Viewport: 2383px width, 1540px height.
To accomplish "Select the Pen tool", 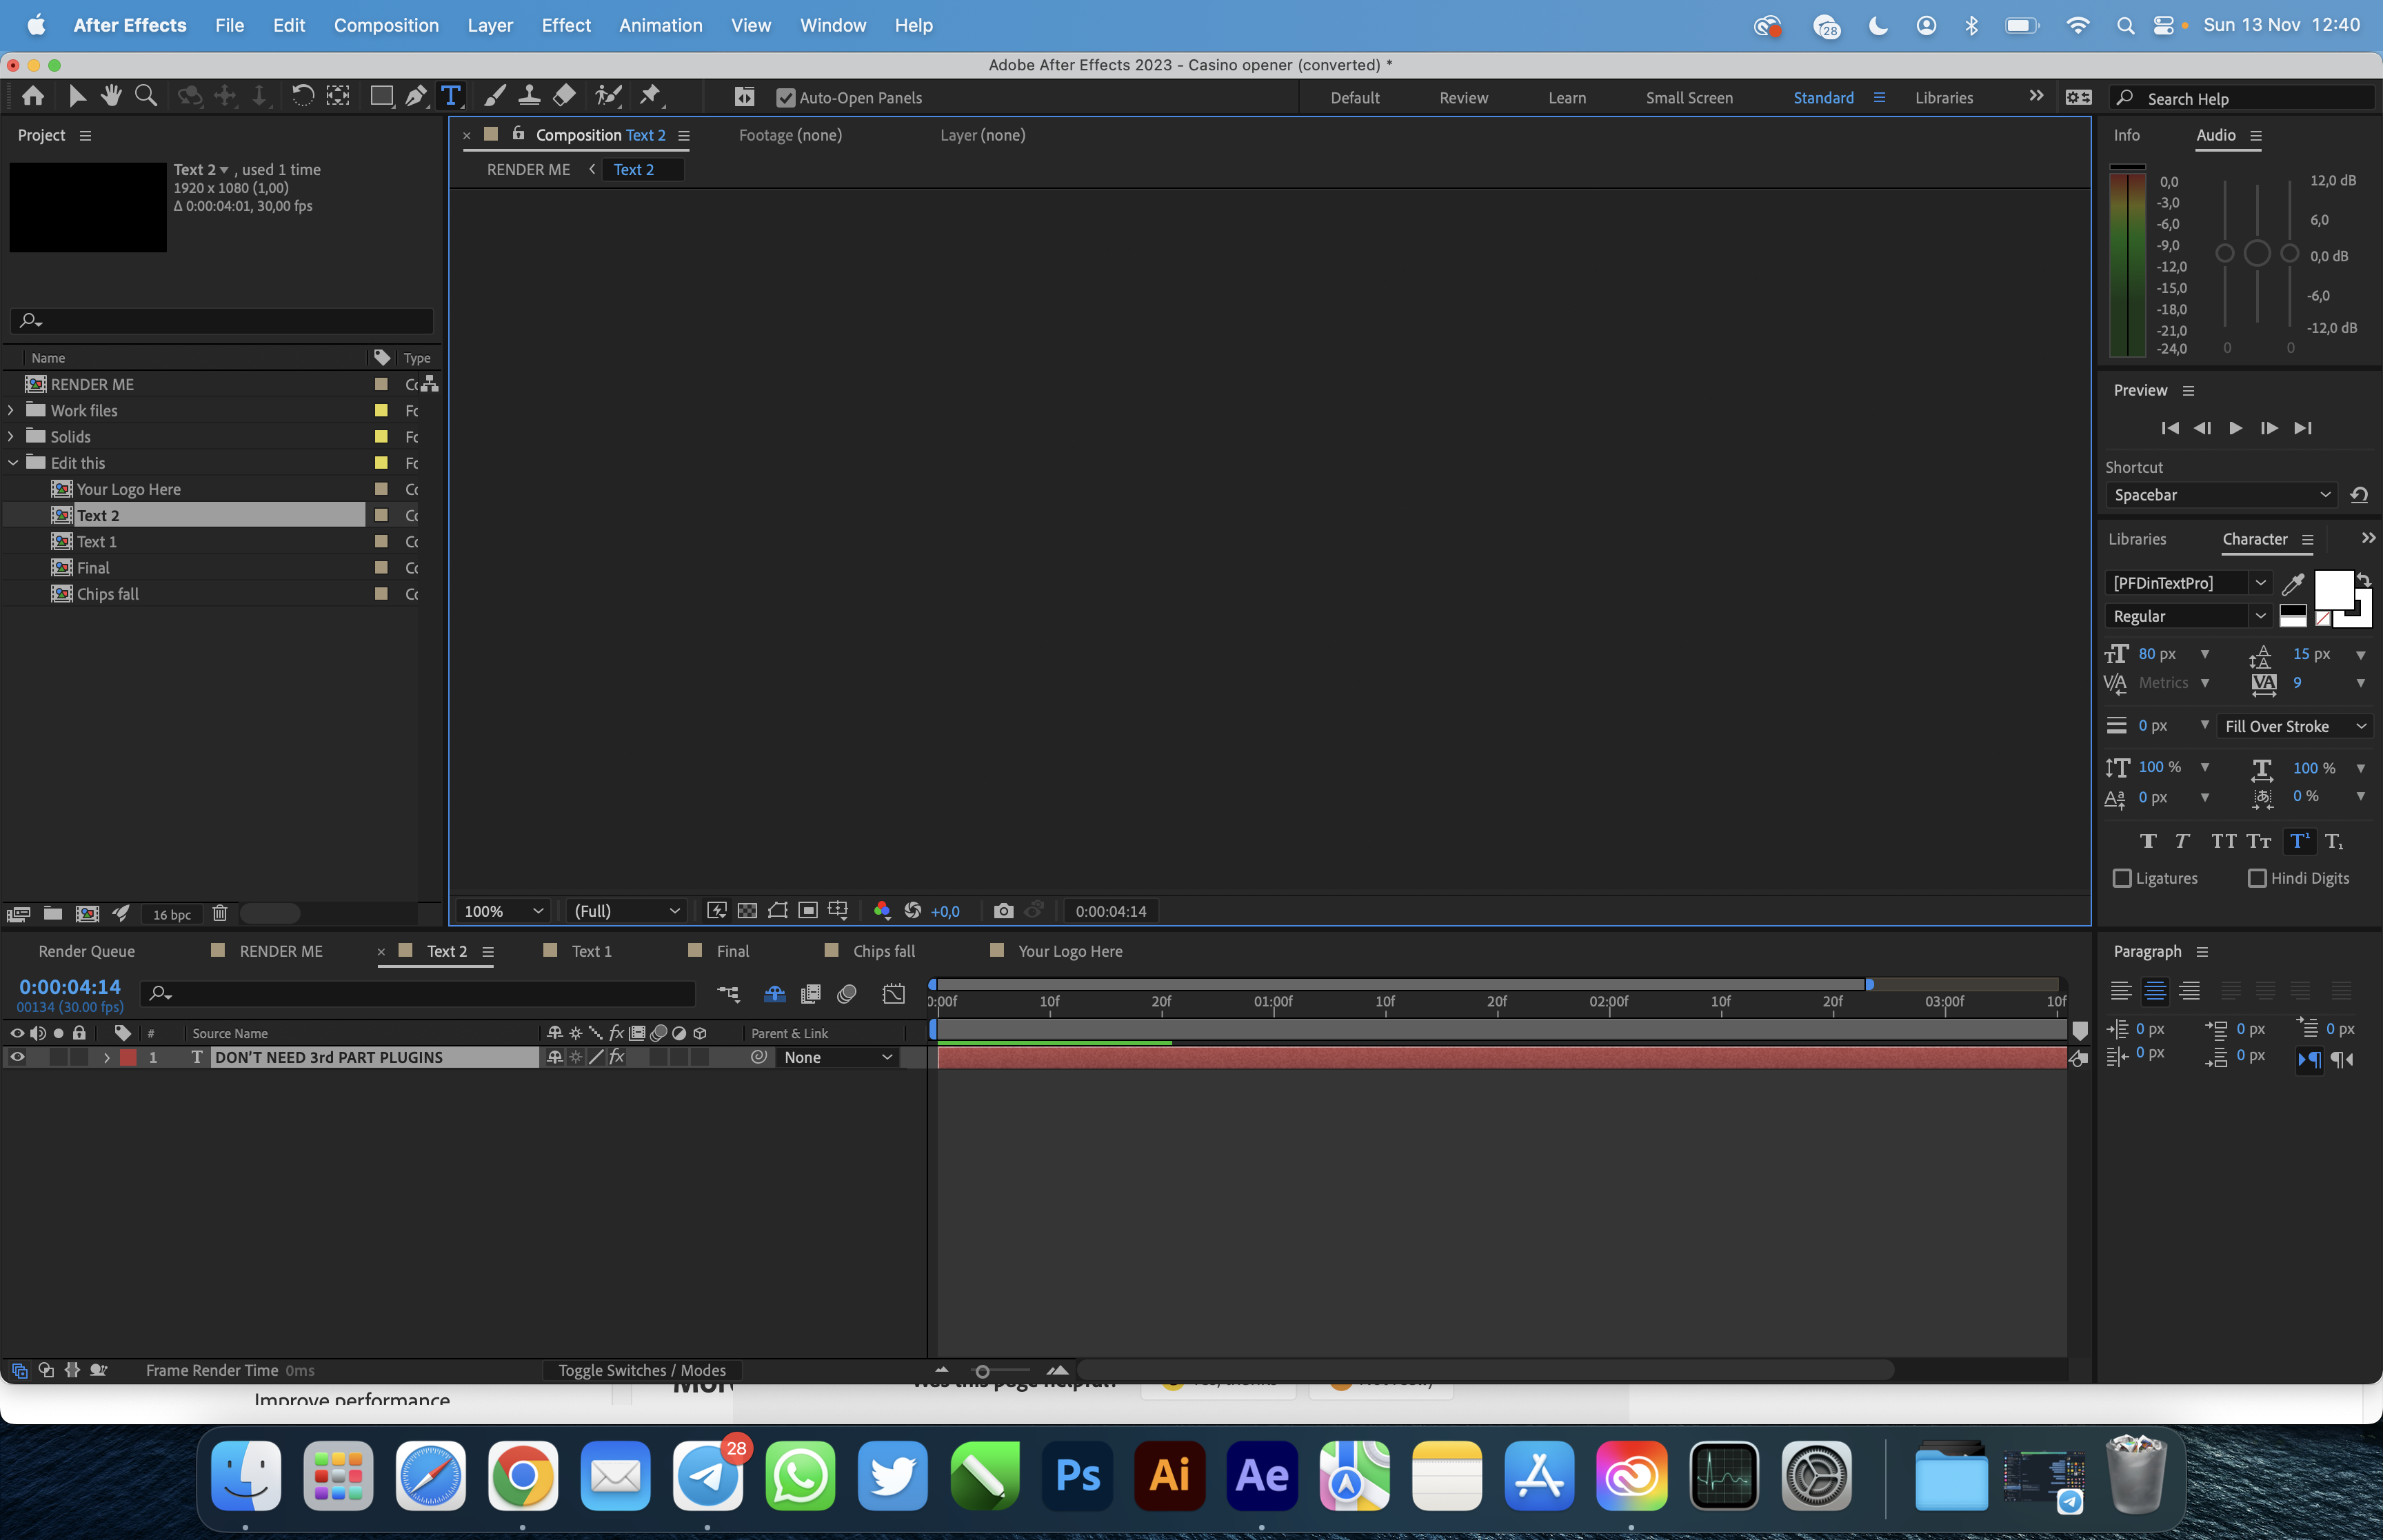I will [x=416, y=96].
